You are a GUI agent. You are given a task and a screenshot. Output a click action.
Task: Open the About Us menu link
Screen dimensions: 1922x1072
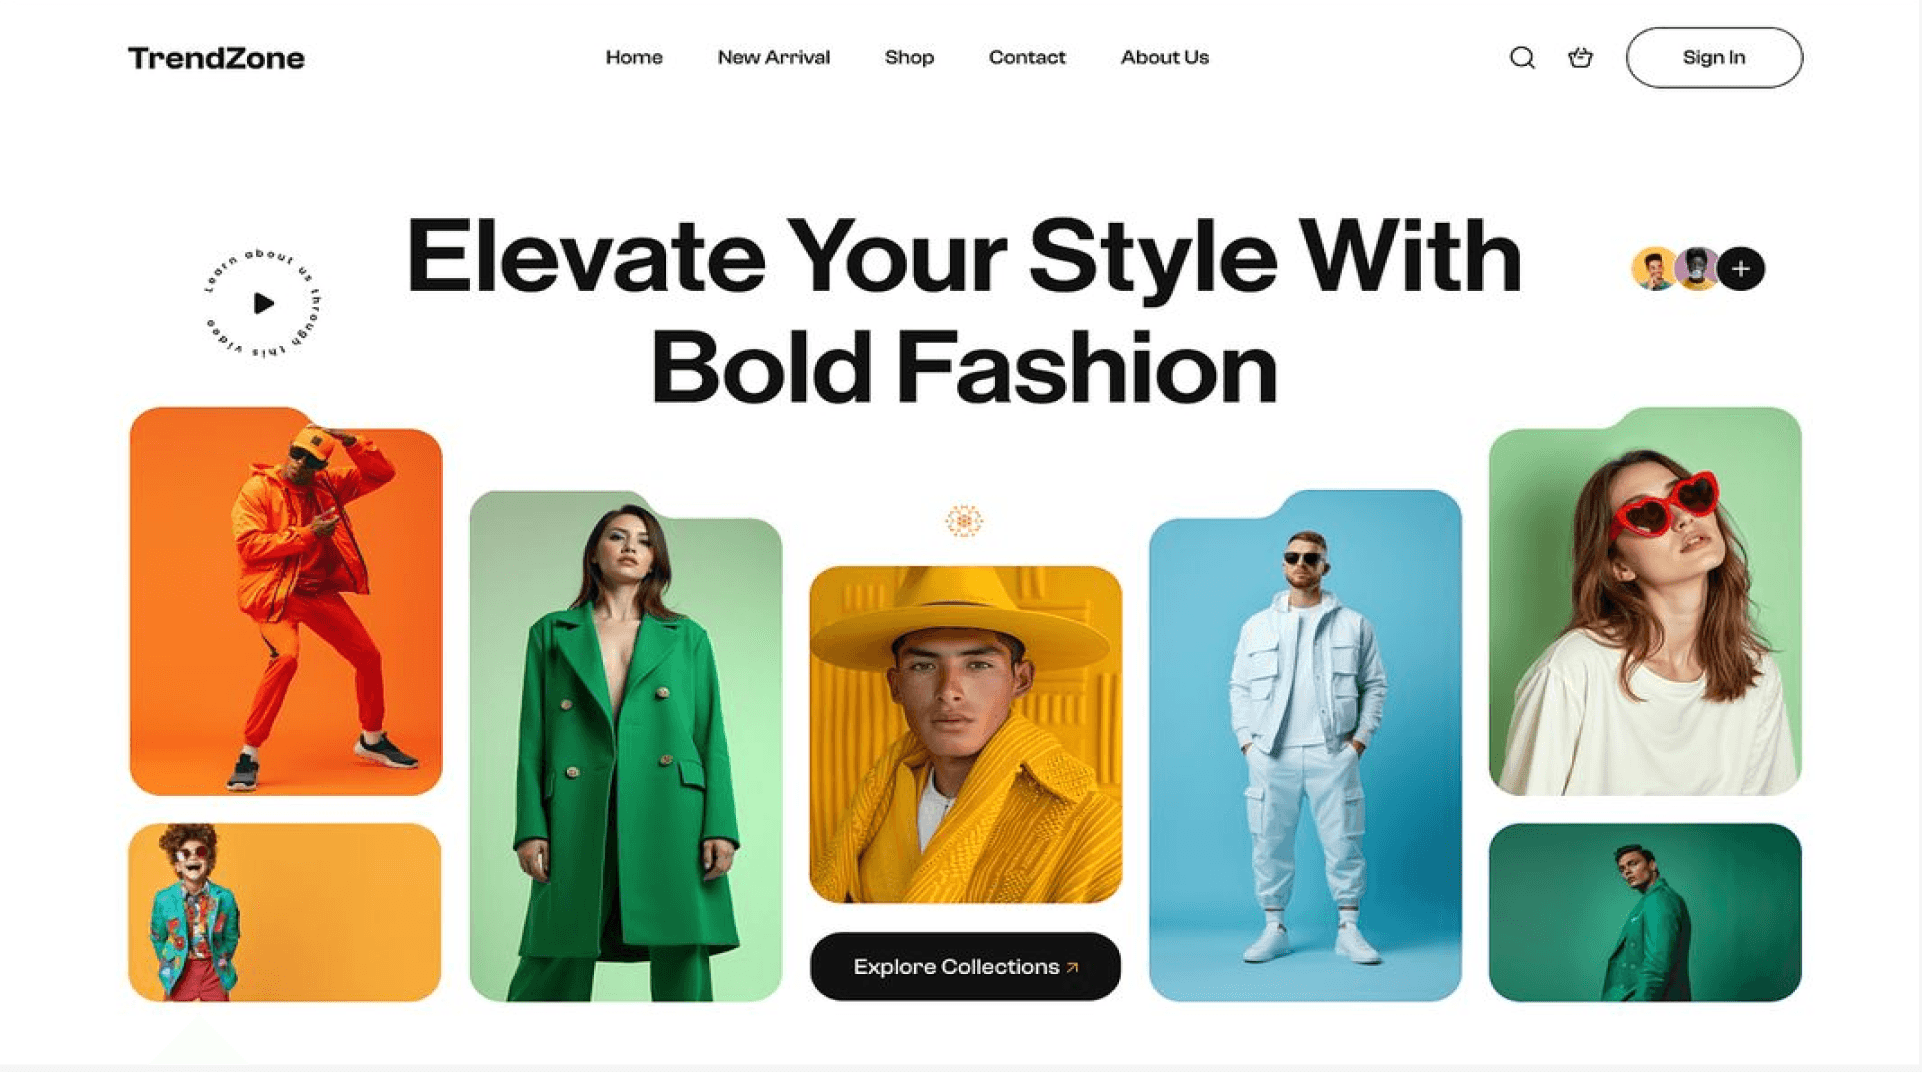tap(1165, 57)
